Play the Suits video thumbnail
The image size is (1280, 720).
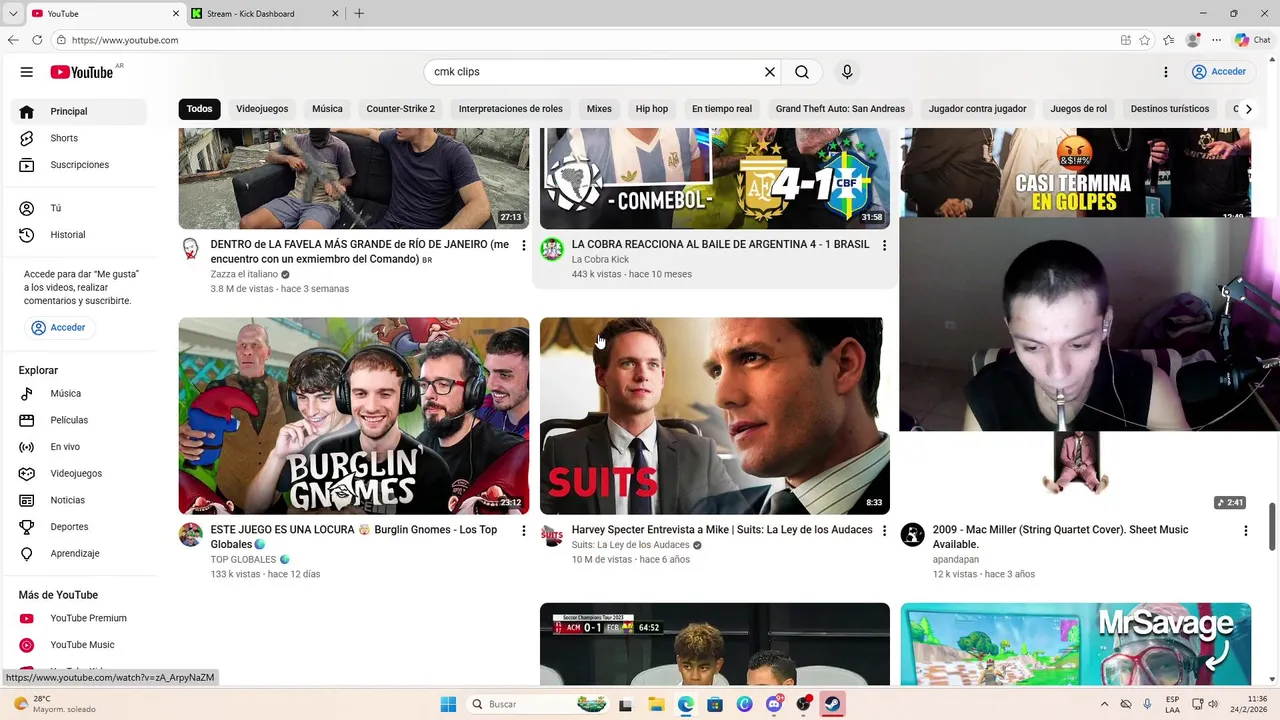tap(715, 416)
